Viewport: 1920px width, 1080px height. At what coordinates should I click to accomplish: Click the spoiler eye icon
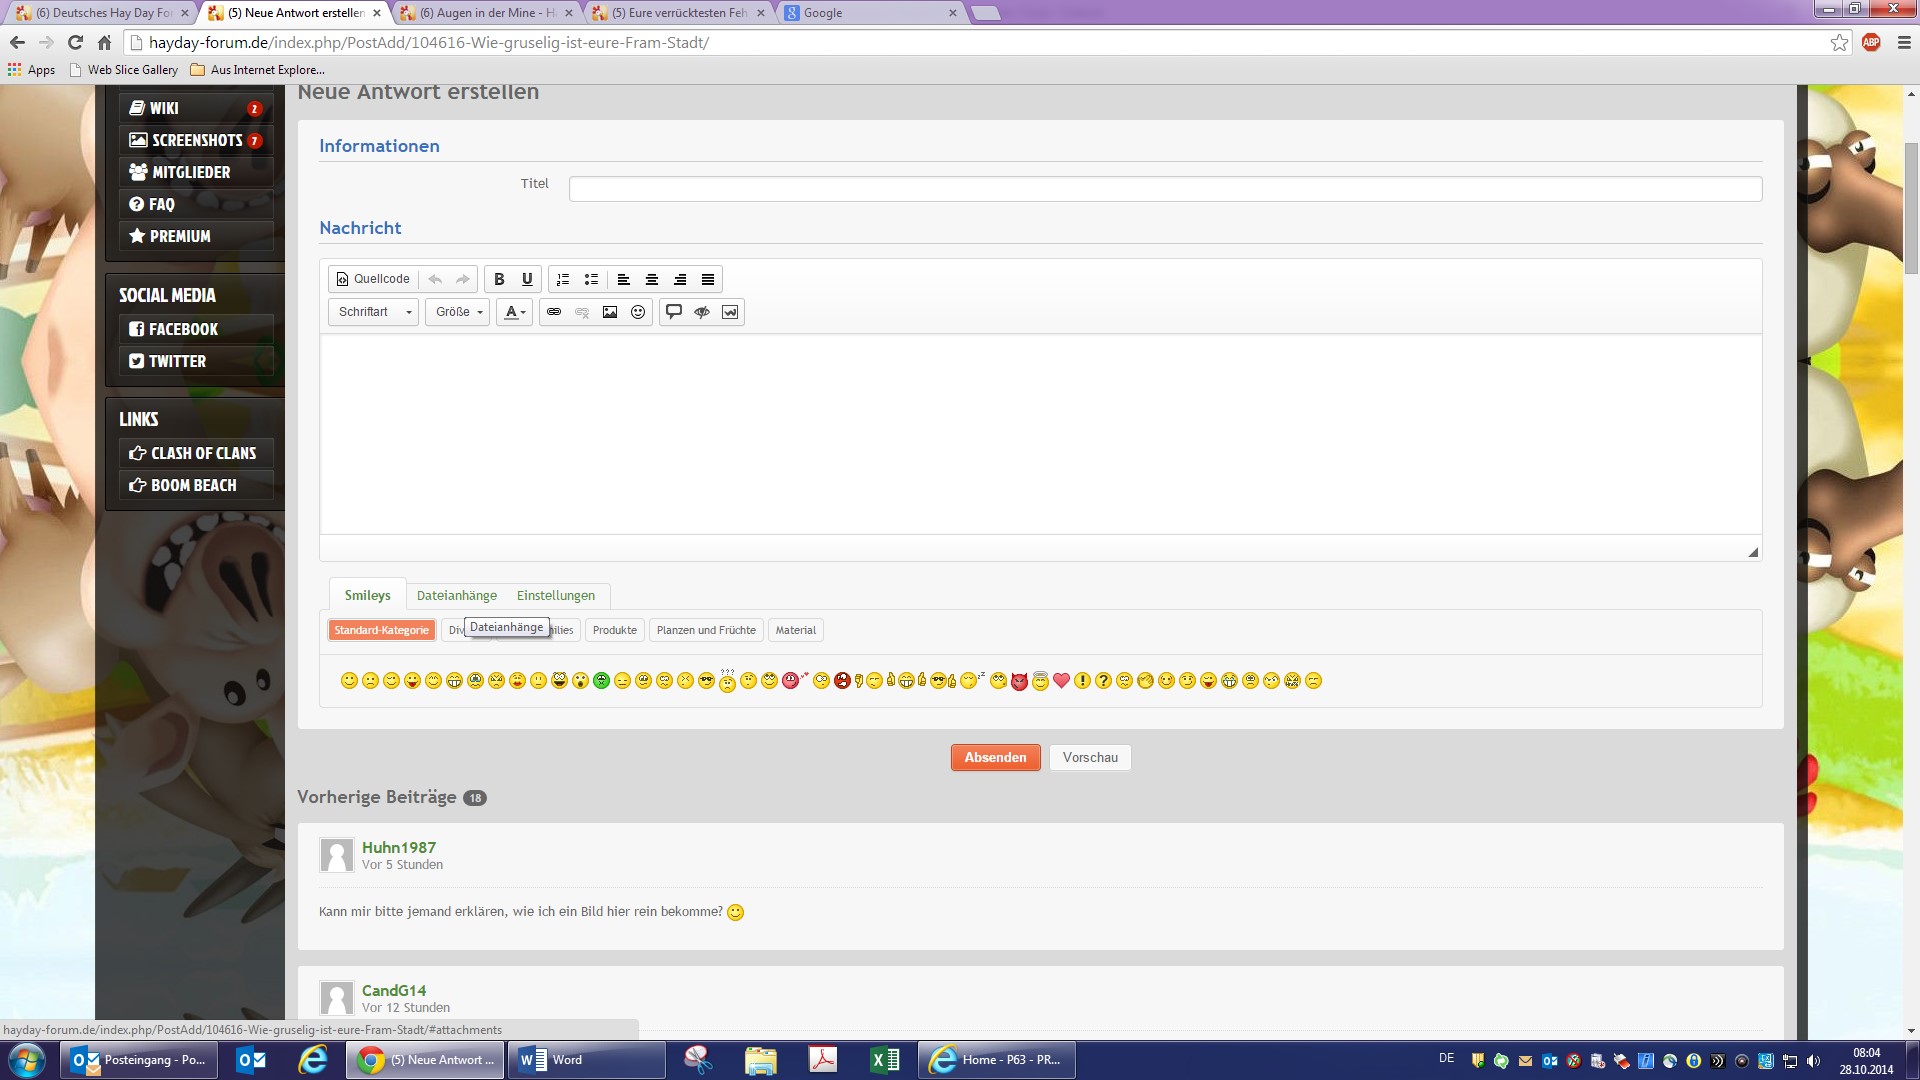[x=702, y=312]
